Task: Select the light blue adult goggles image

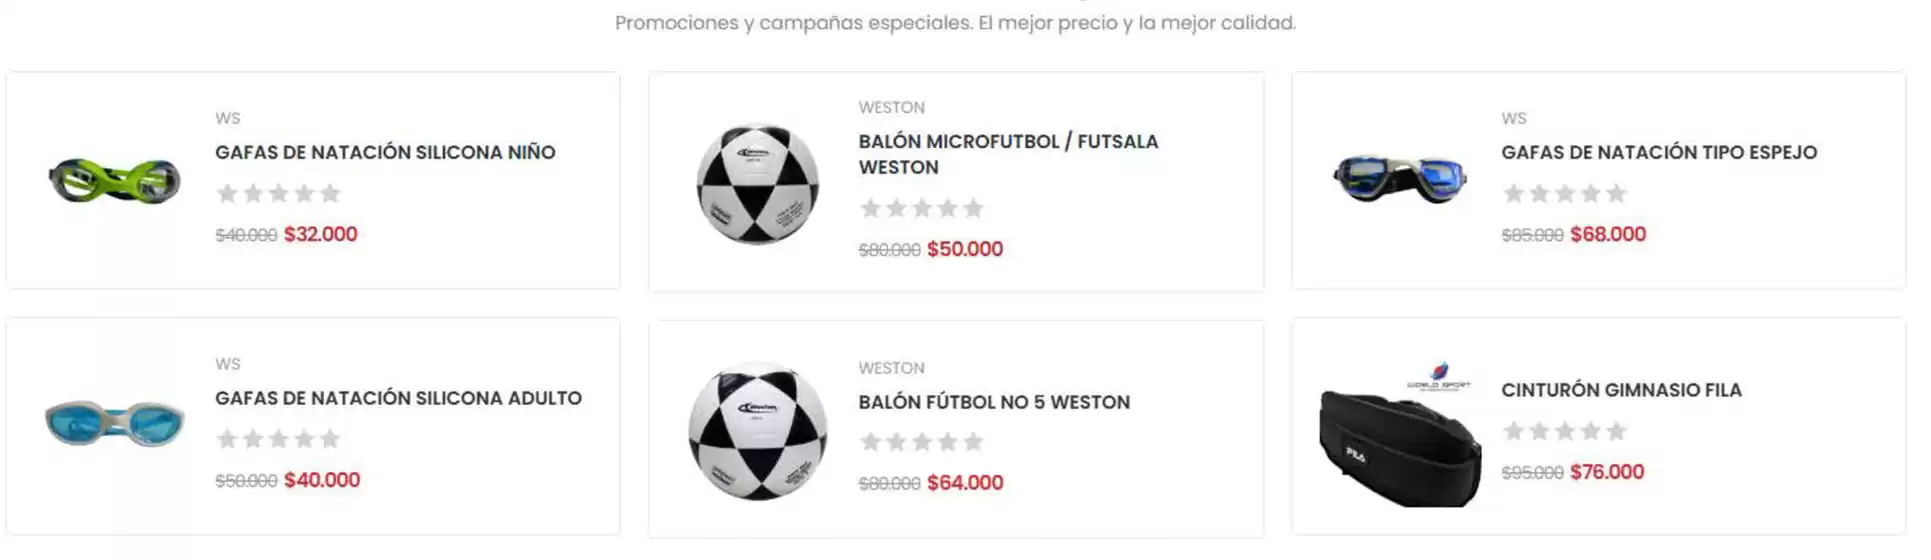Action: point(114,424)
